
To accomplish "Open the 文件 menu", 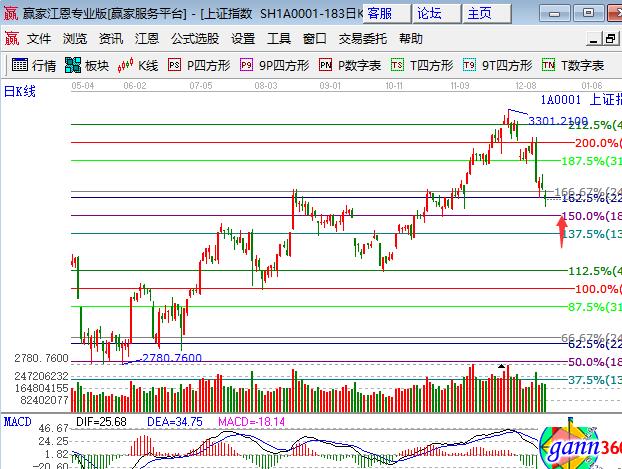I will tap(39, 39).
